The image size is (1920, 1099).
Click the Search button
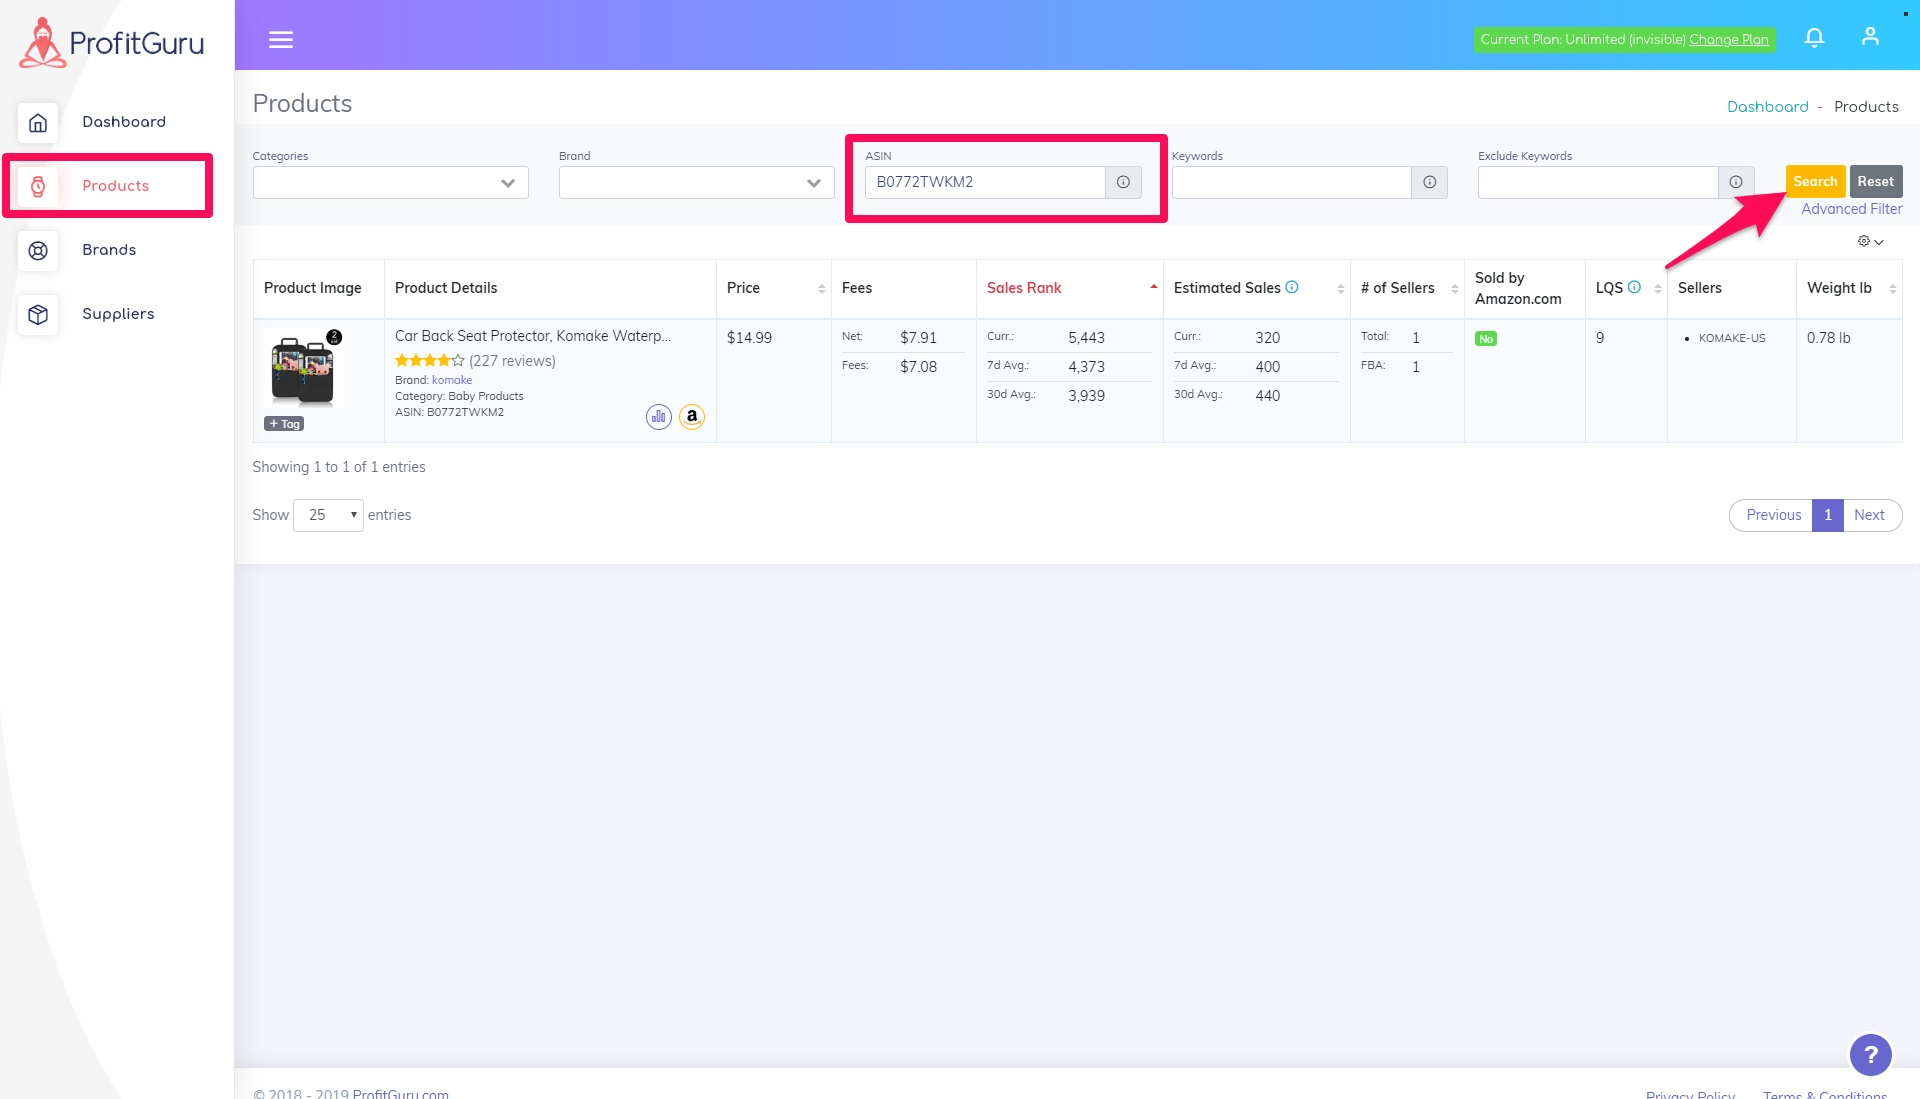(x=1815, y=181)
